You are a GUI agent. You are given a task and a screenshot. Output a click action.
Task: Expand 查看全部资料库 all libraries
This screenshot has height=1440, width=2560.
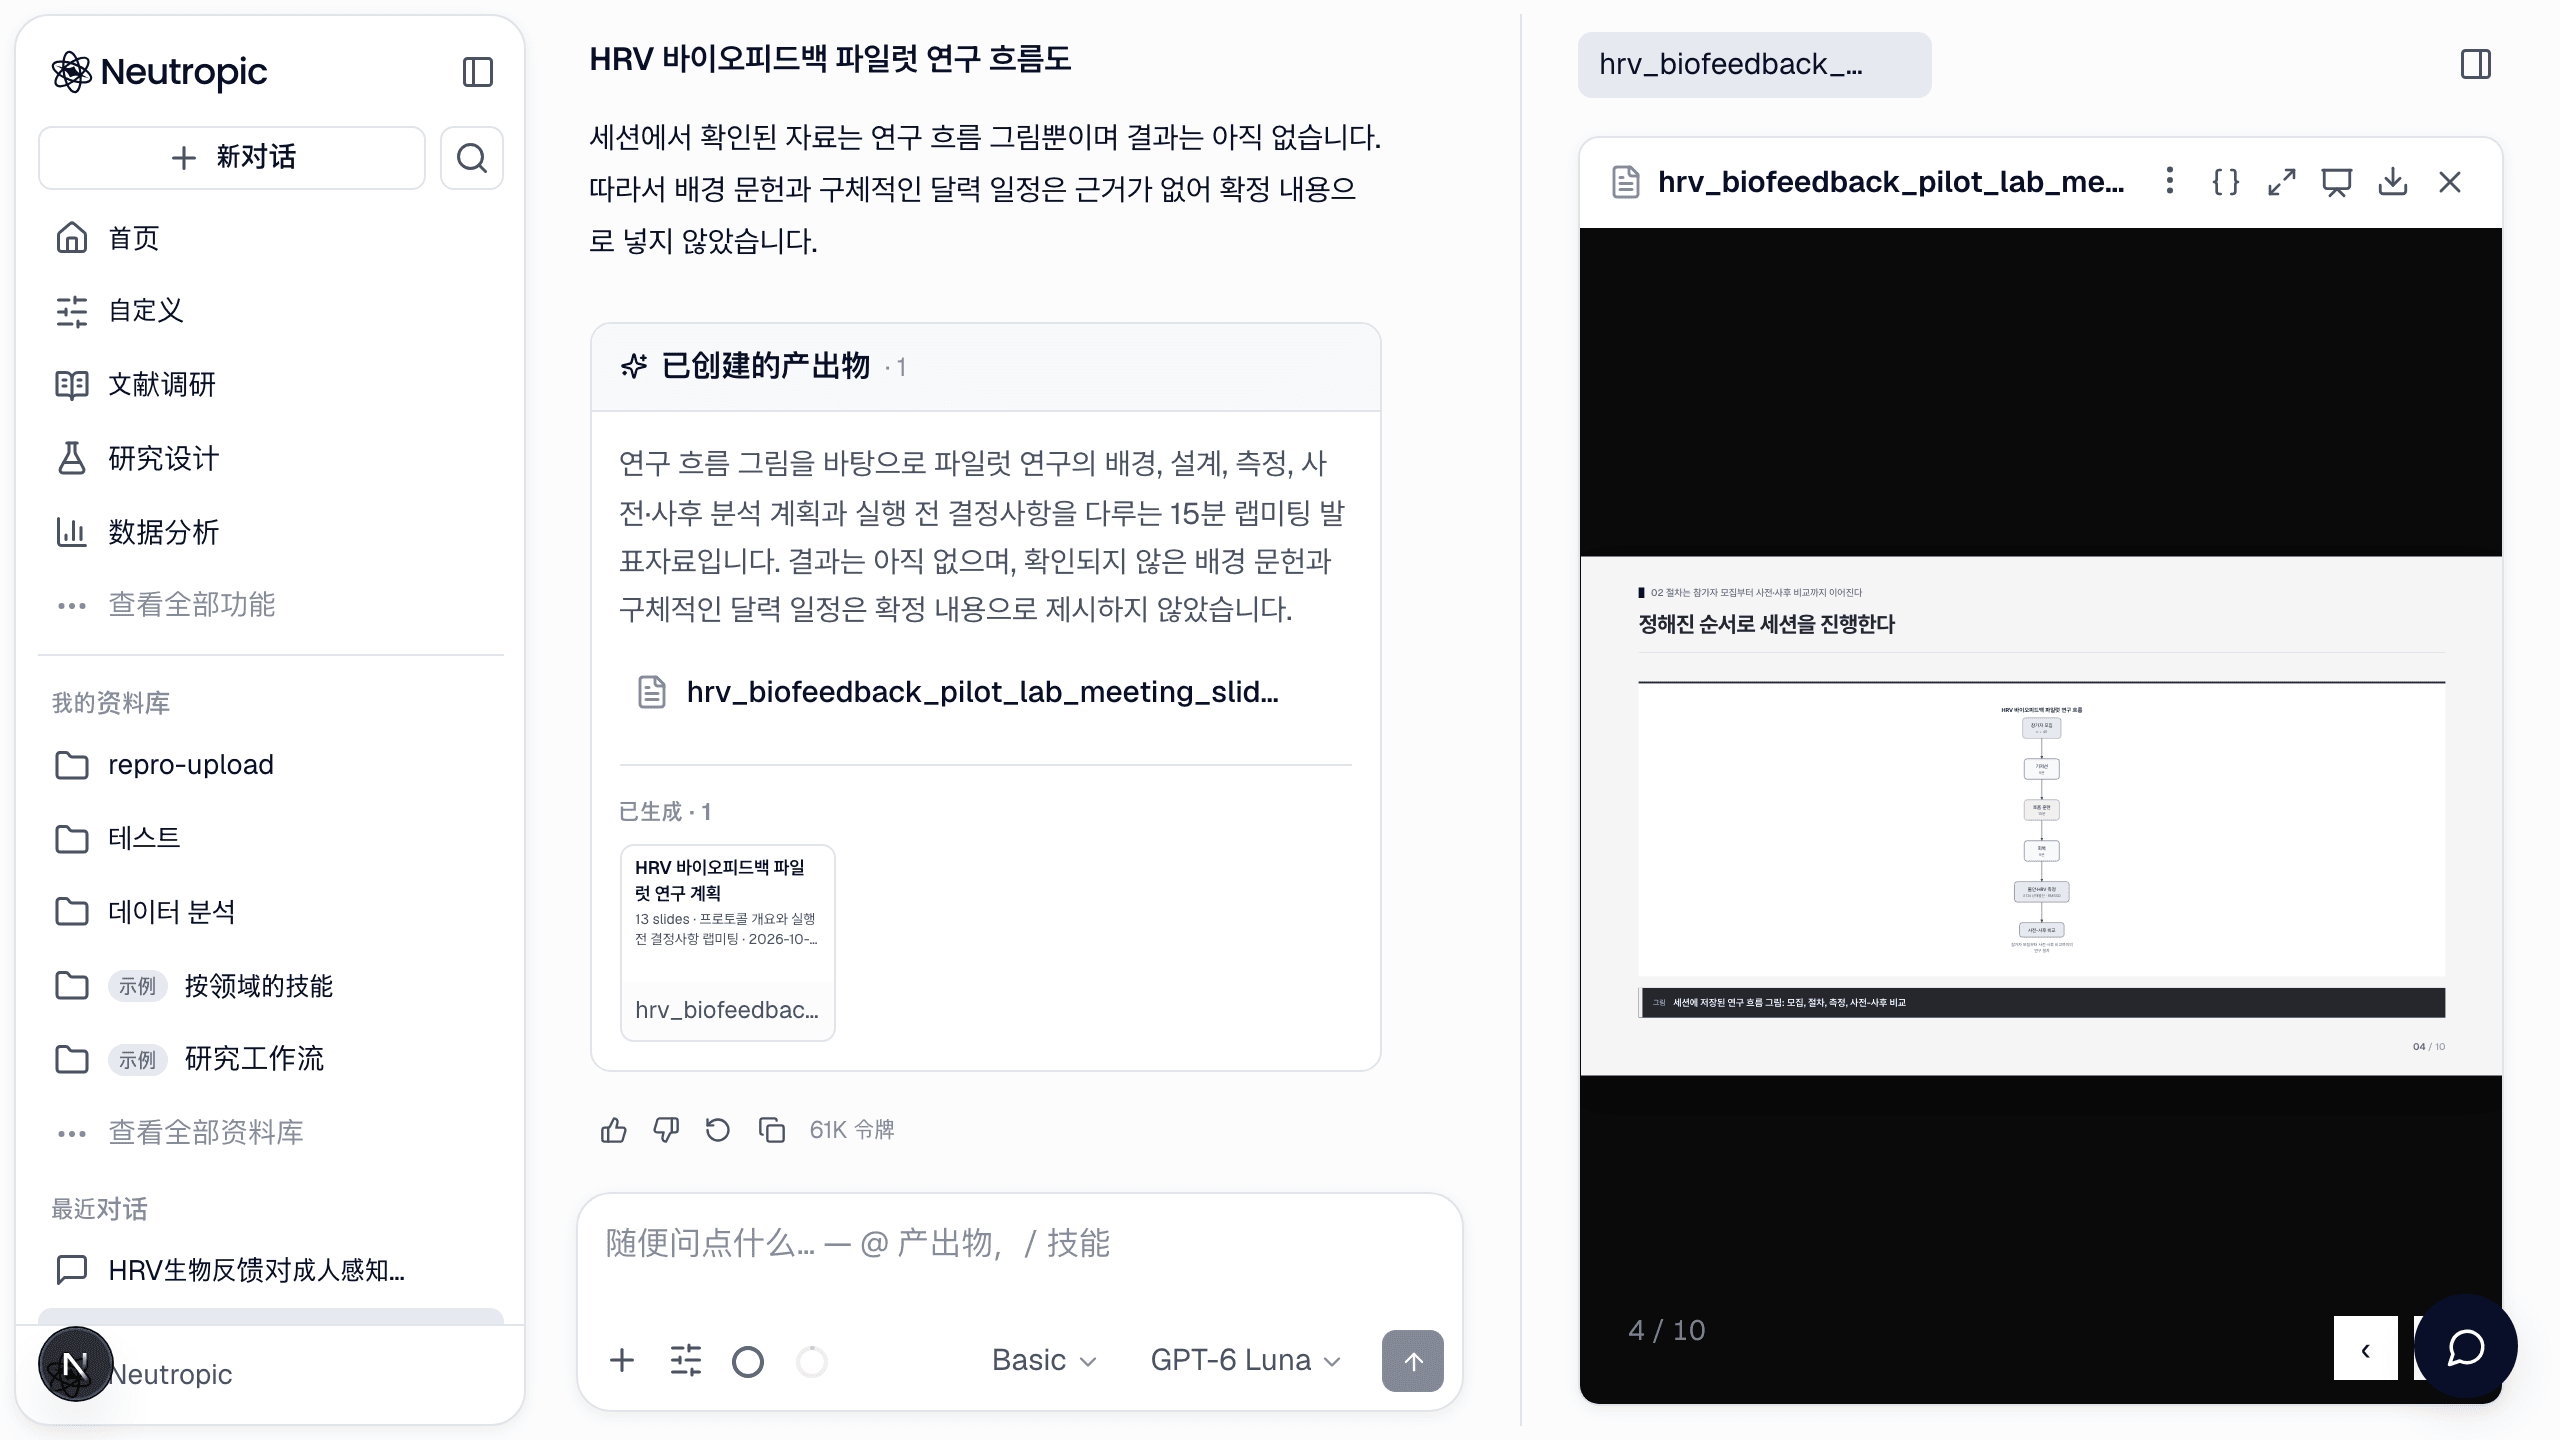270,1133
